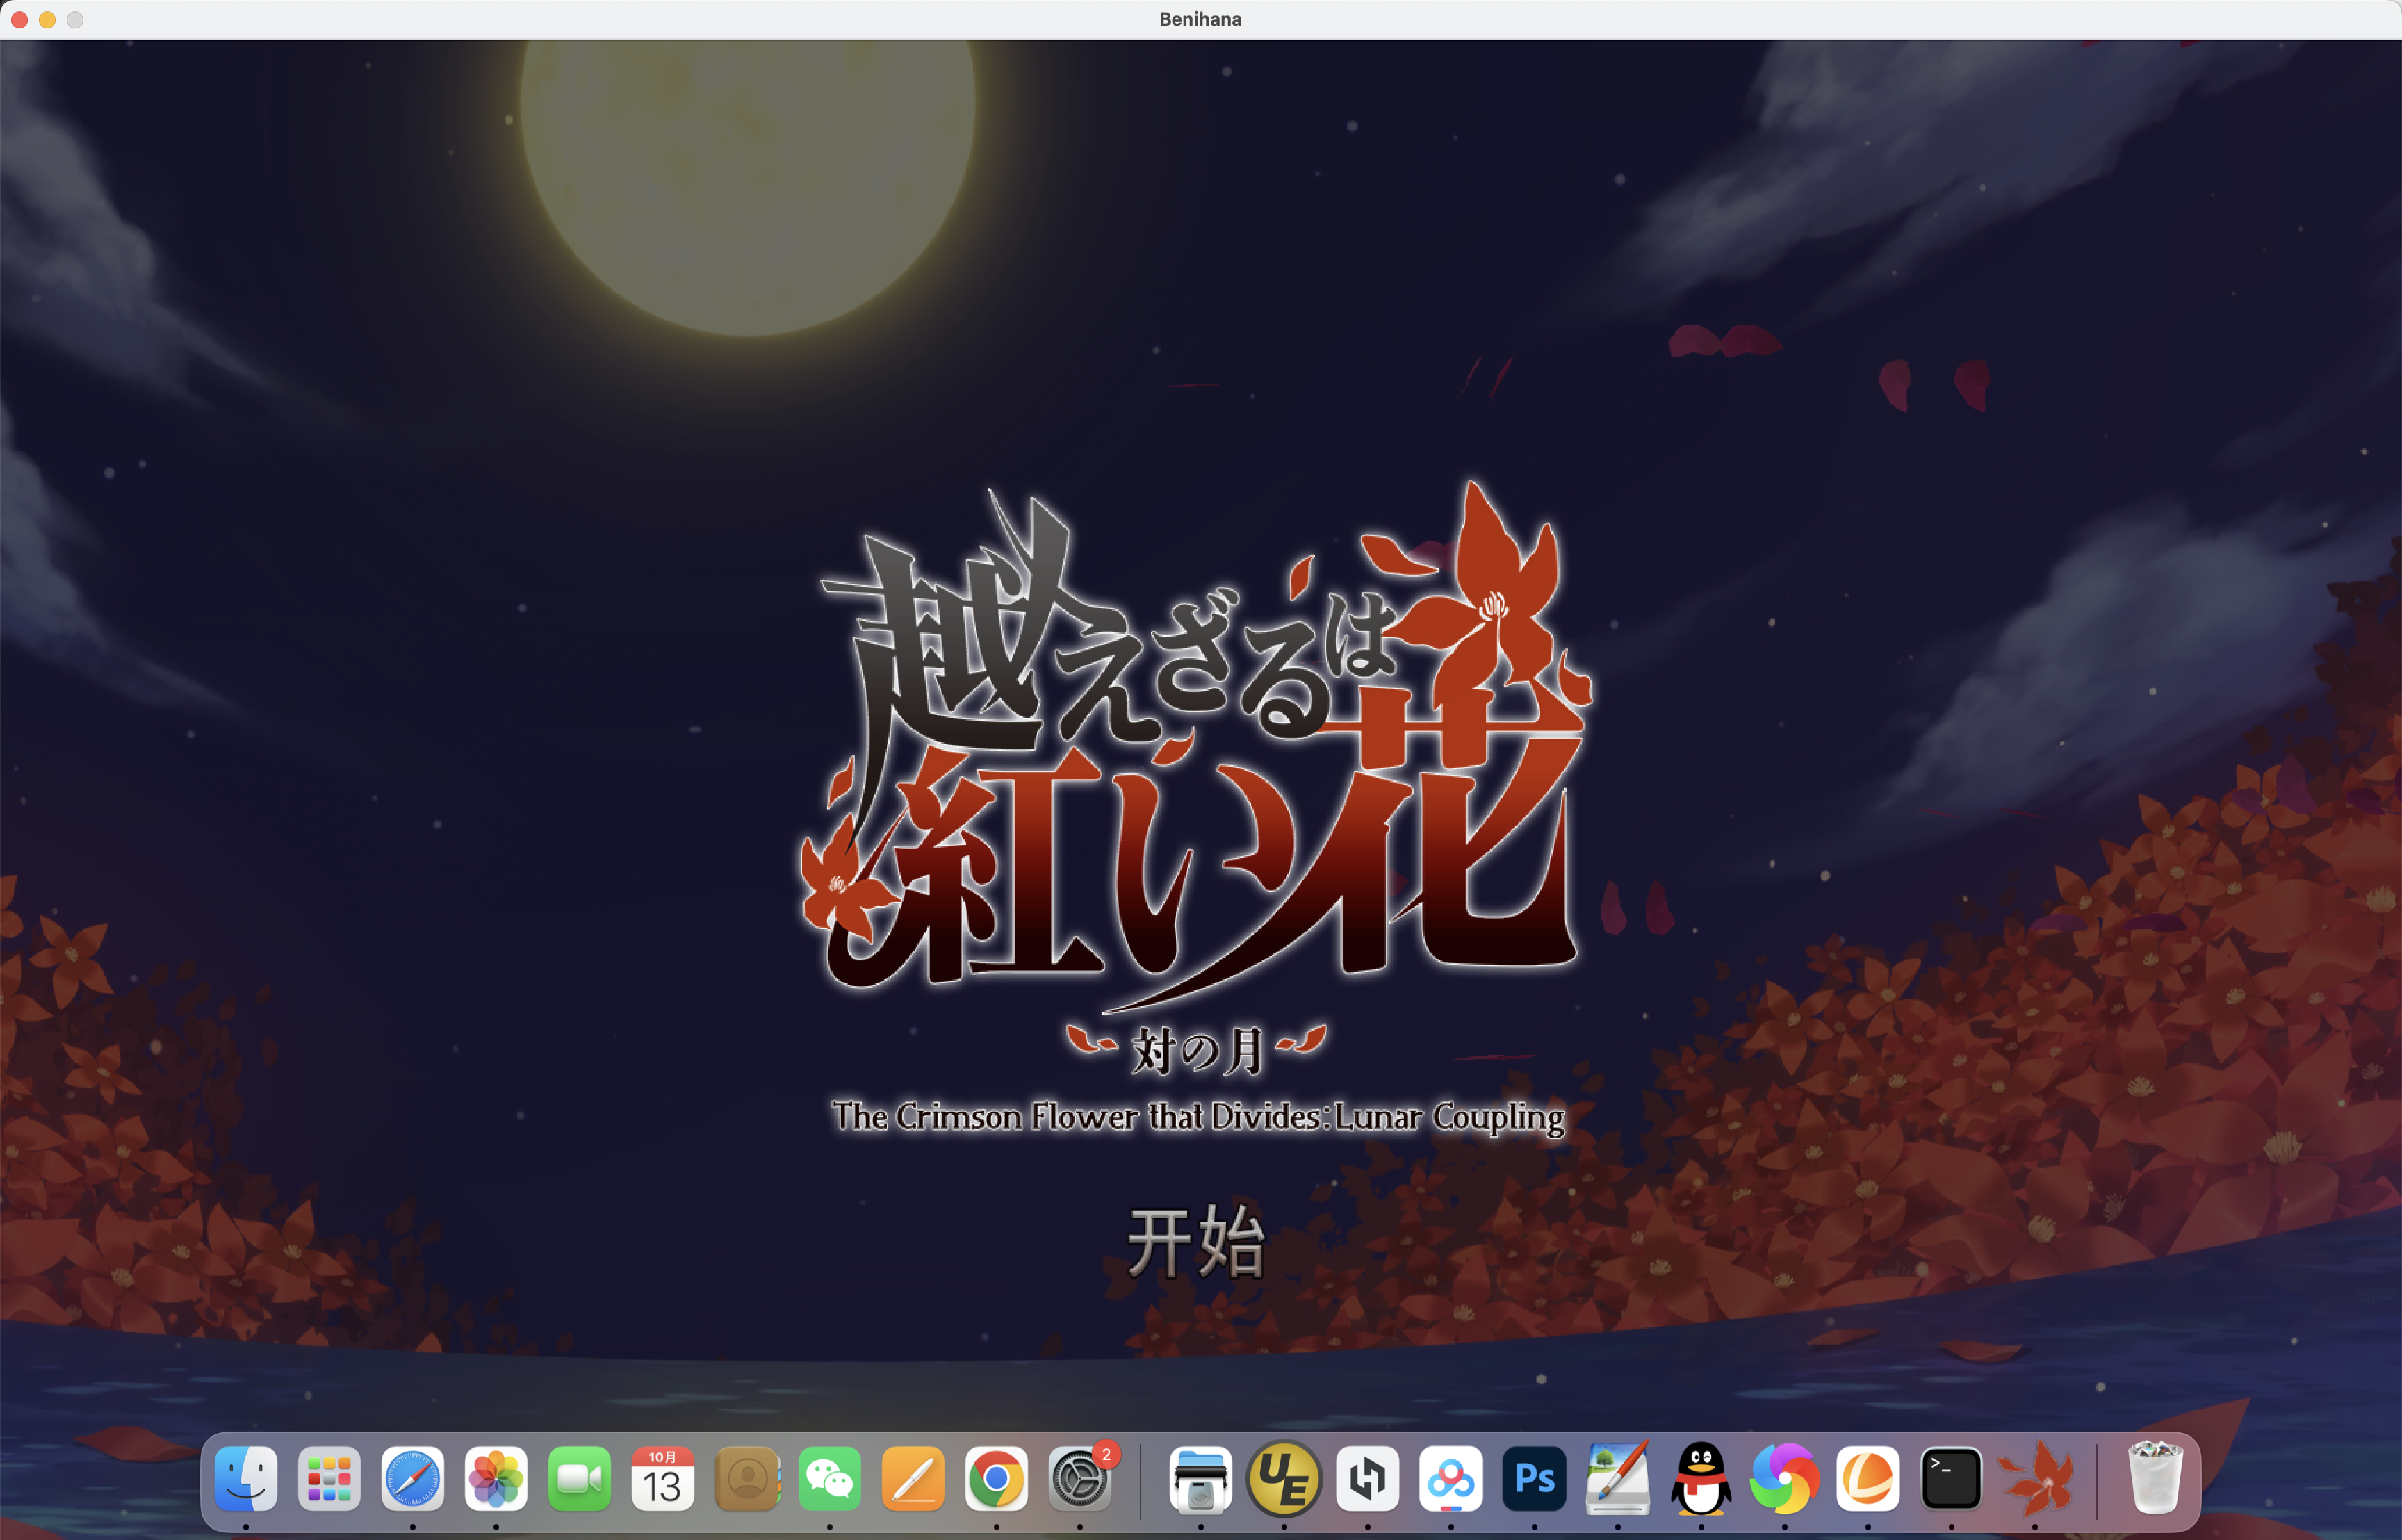Open the paintbrush disk image app icon

1618,1478
